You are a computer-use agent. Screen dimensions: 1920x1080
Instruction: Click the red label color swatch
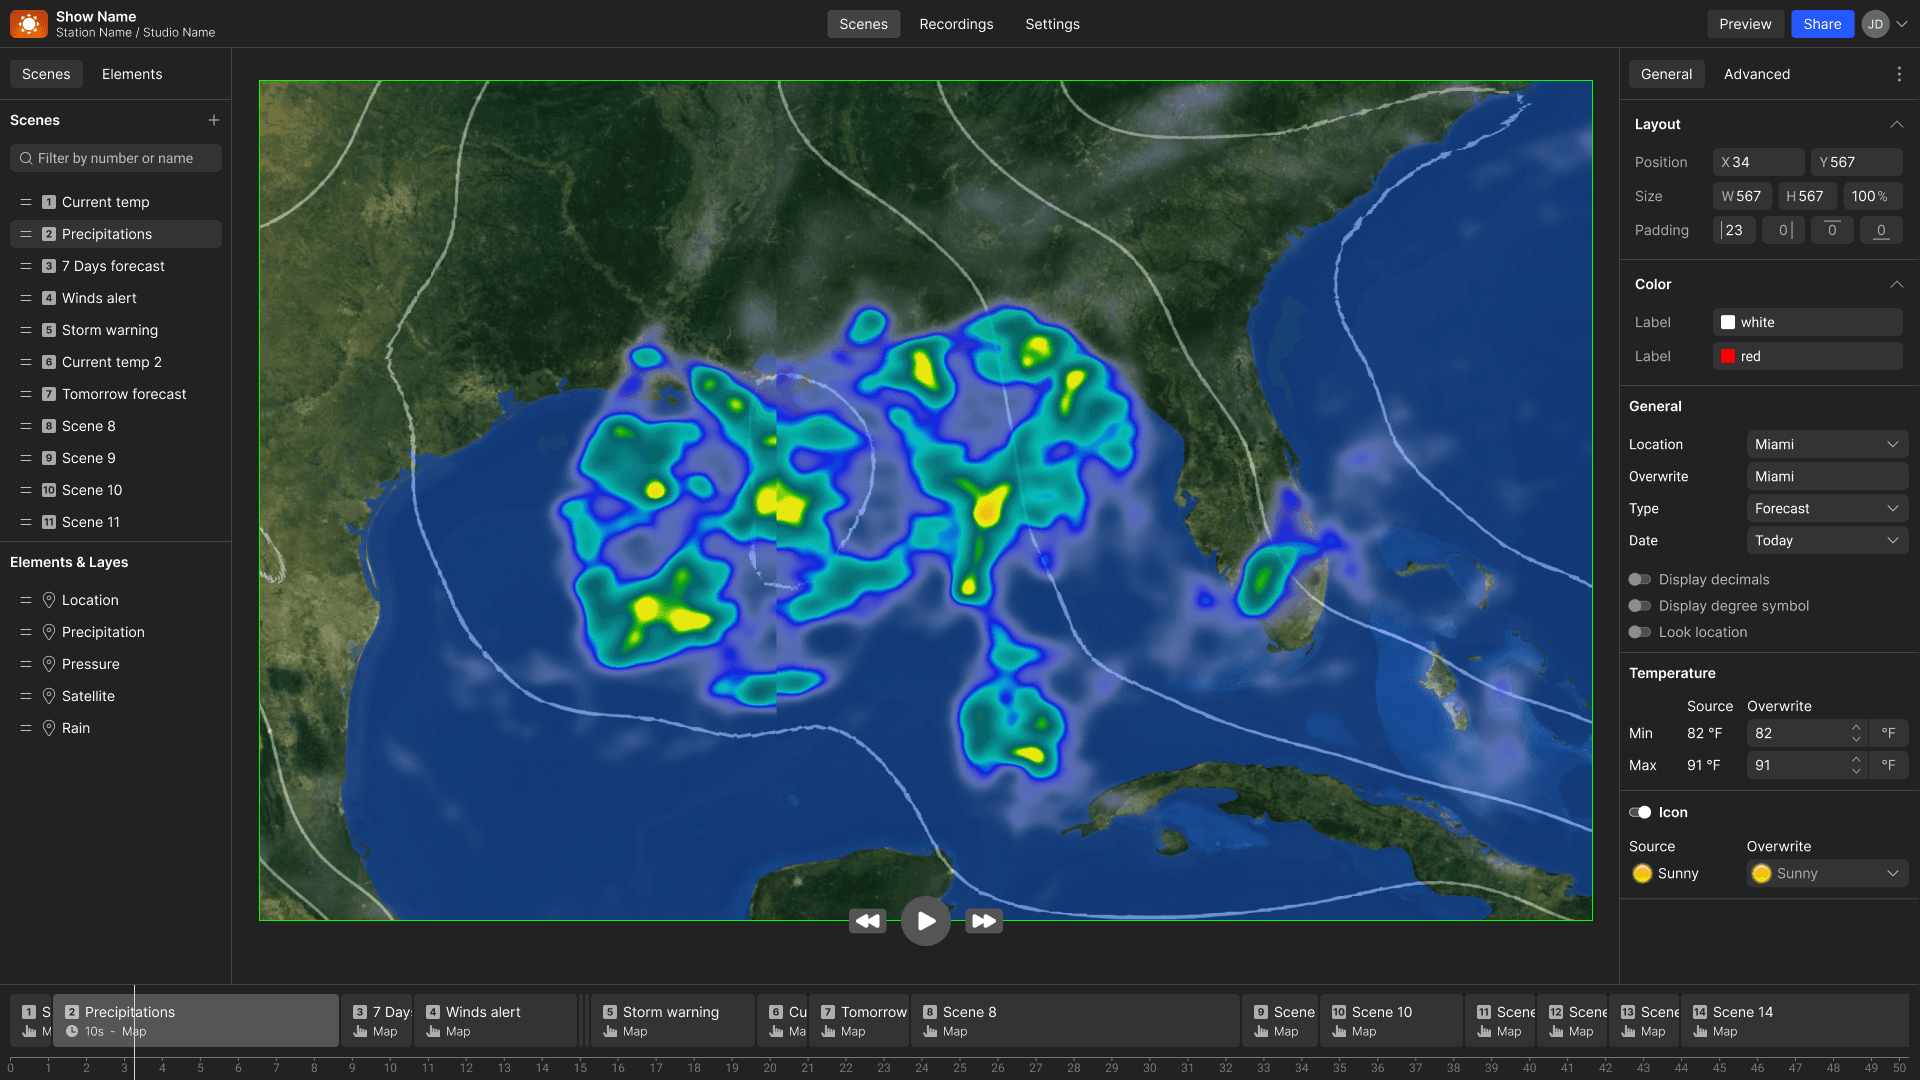(x=1728, y=356)
